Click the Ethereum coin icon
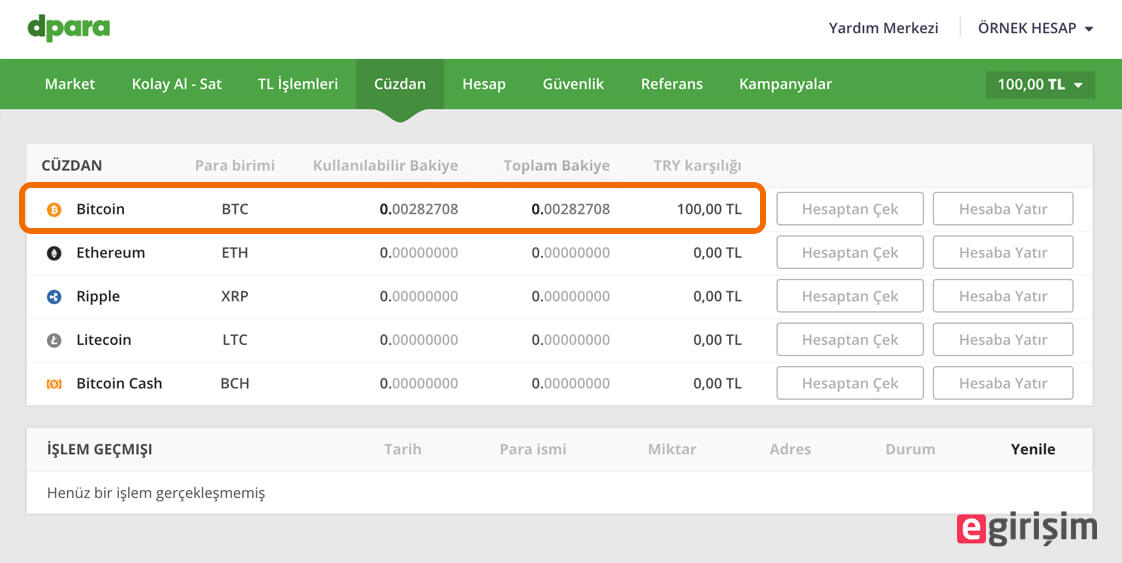The image size is (1122, 563). (54, 253)
